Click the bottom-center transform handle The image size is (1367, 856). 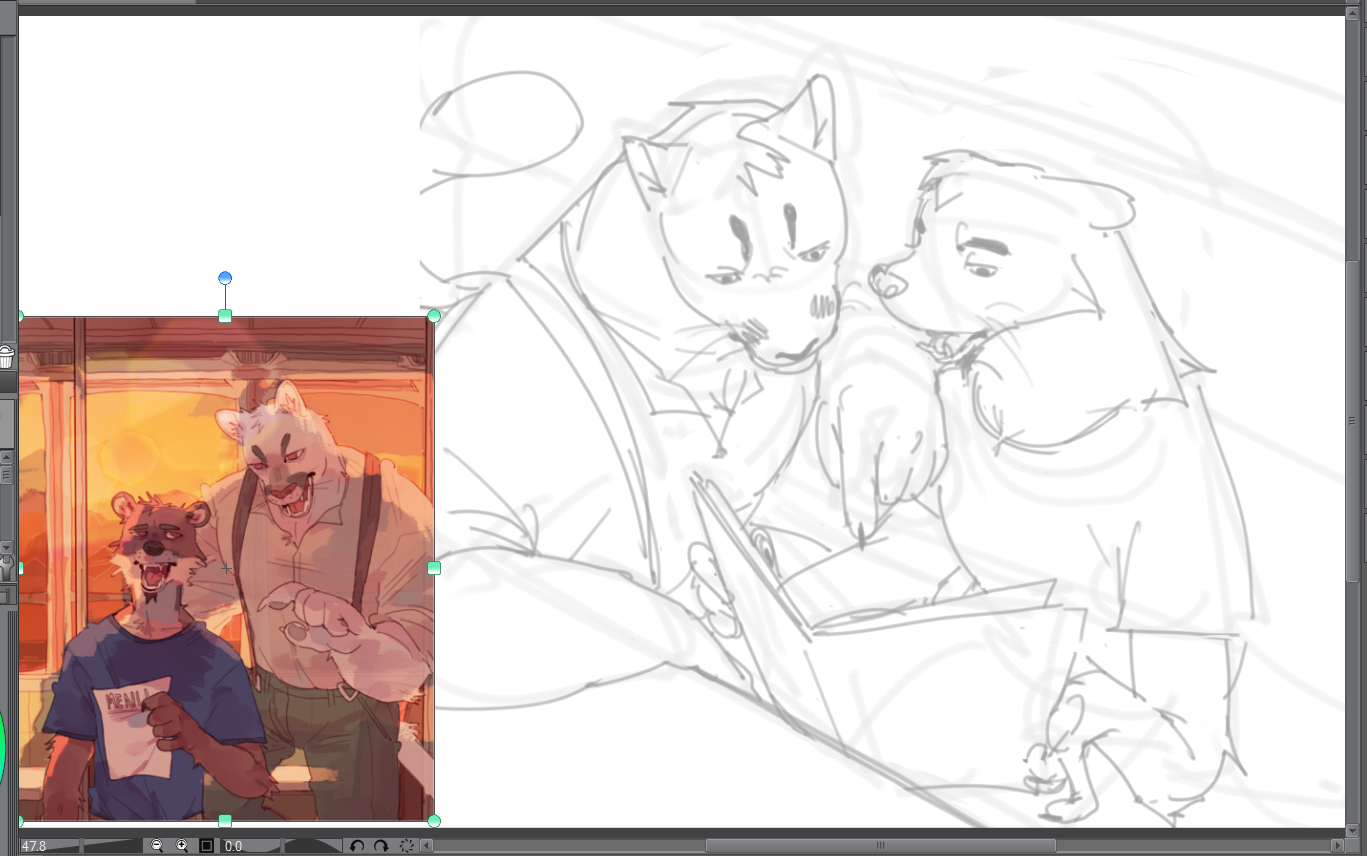point(225,821)
